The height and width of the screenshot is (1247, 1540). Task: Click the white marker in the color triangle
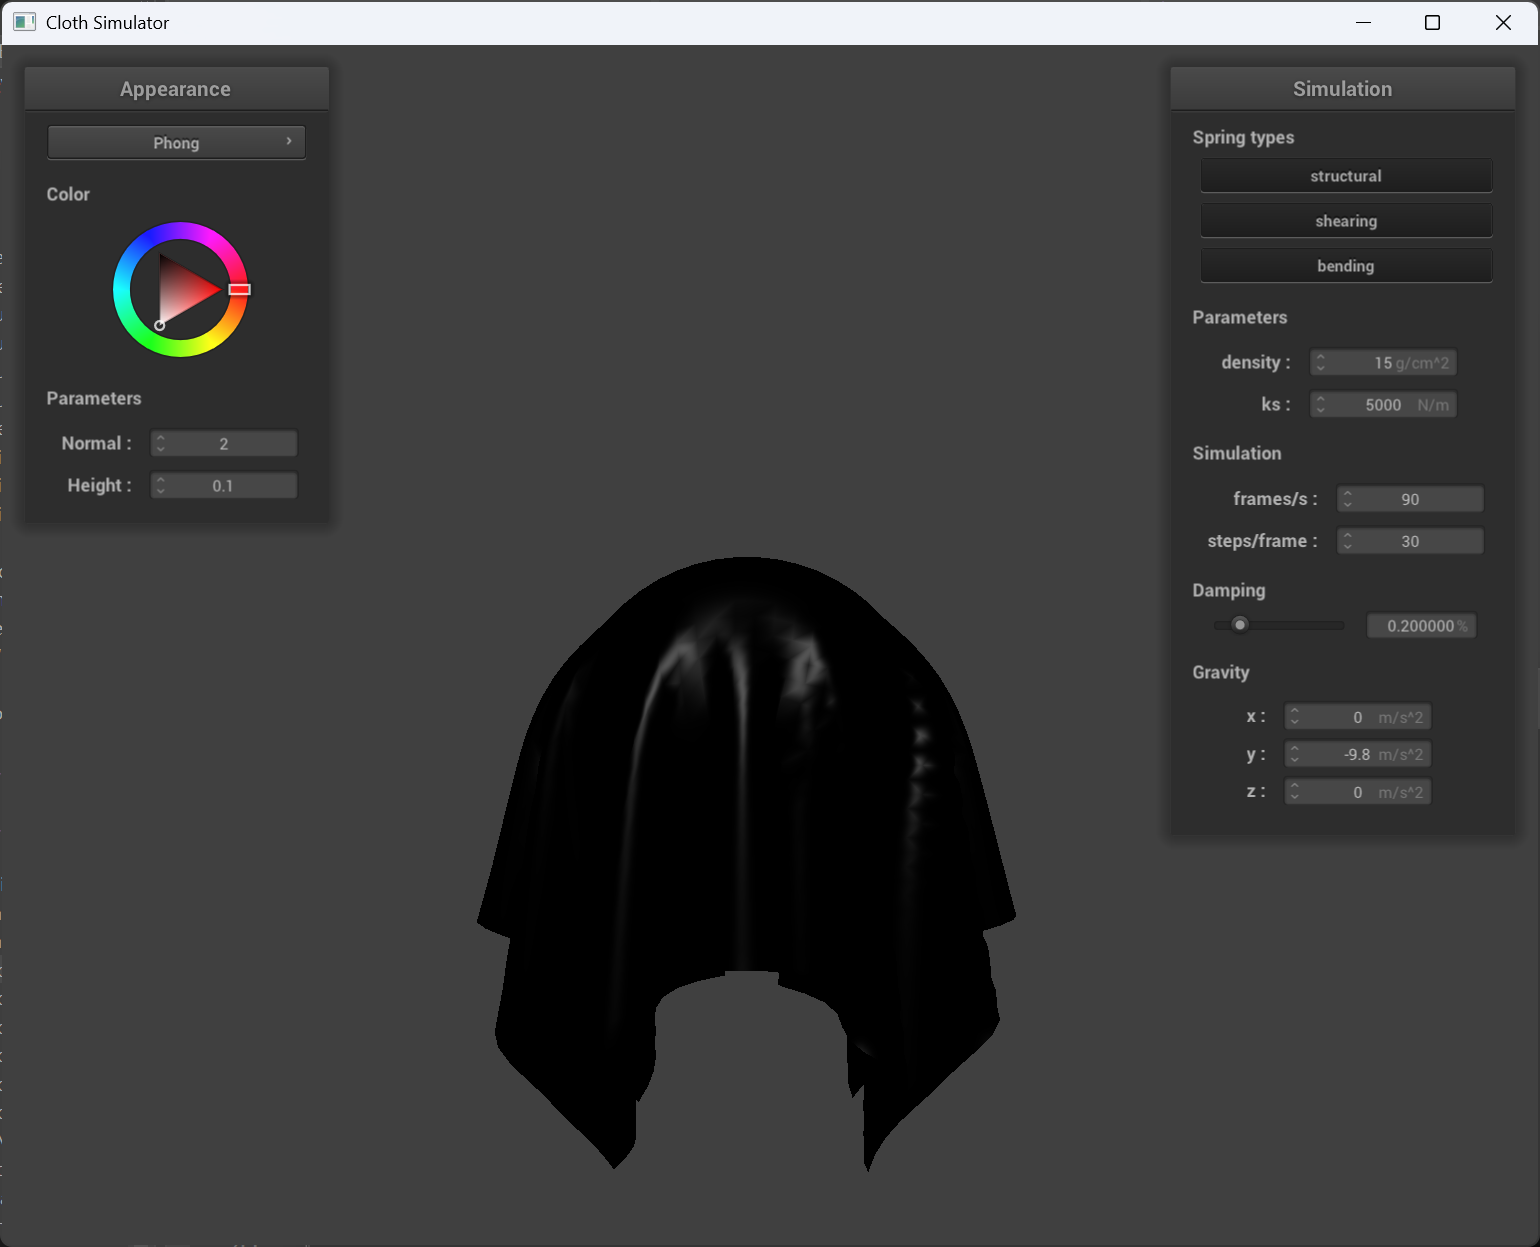pyautogui.click(x=160, y=325)
